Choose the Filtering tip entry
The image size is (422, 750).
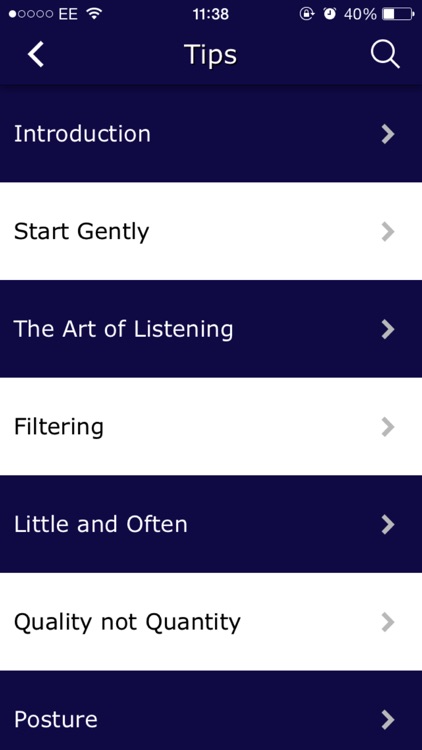[x=211, y=427]
